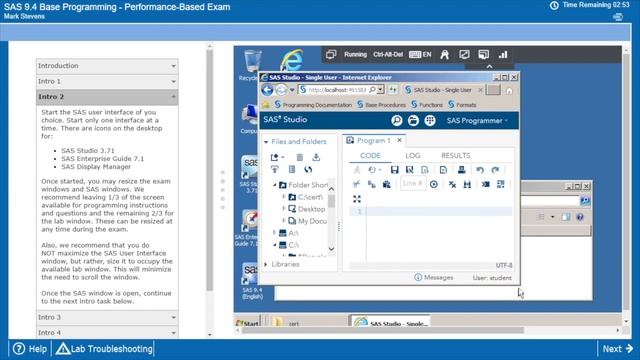
Task: Open the Functions favorite link
Action: (427, 105)
